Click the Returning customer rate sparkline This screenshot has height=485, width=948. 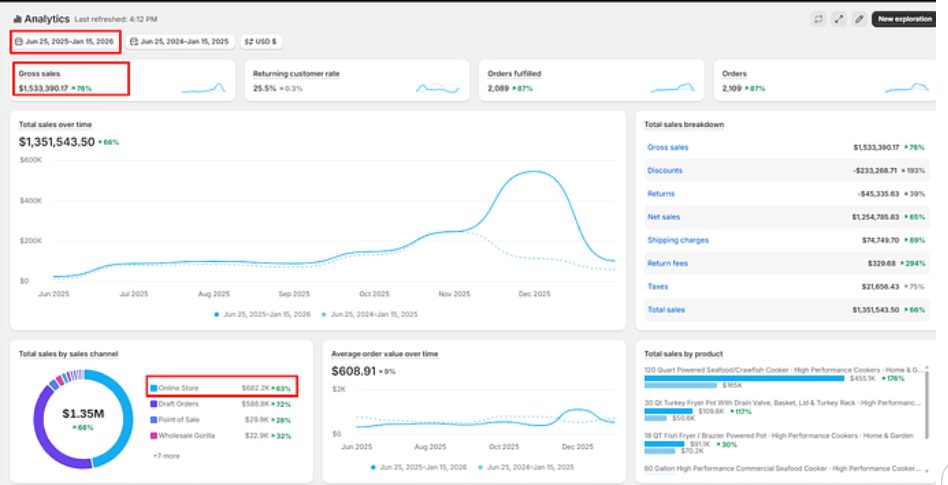(x=438, y=88)
